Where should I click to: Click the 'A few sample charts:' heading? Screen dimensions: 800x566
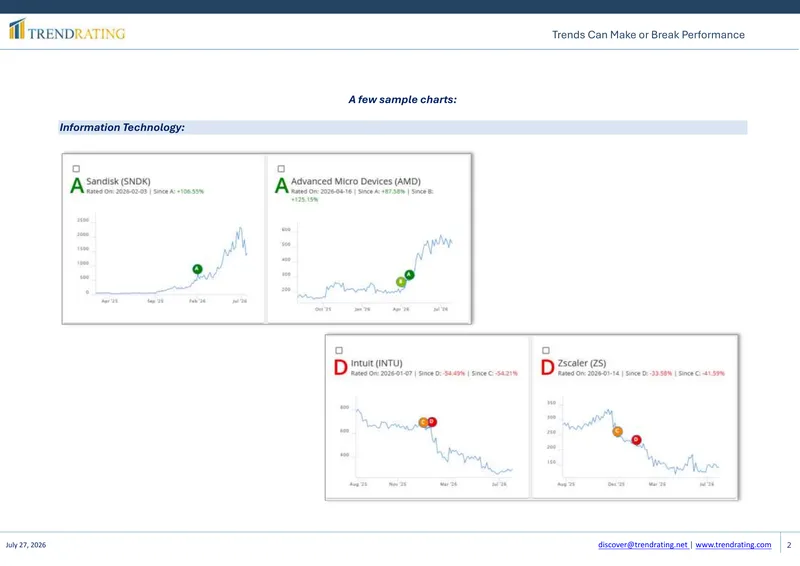[x=403, y=100]
